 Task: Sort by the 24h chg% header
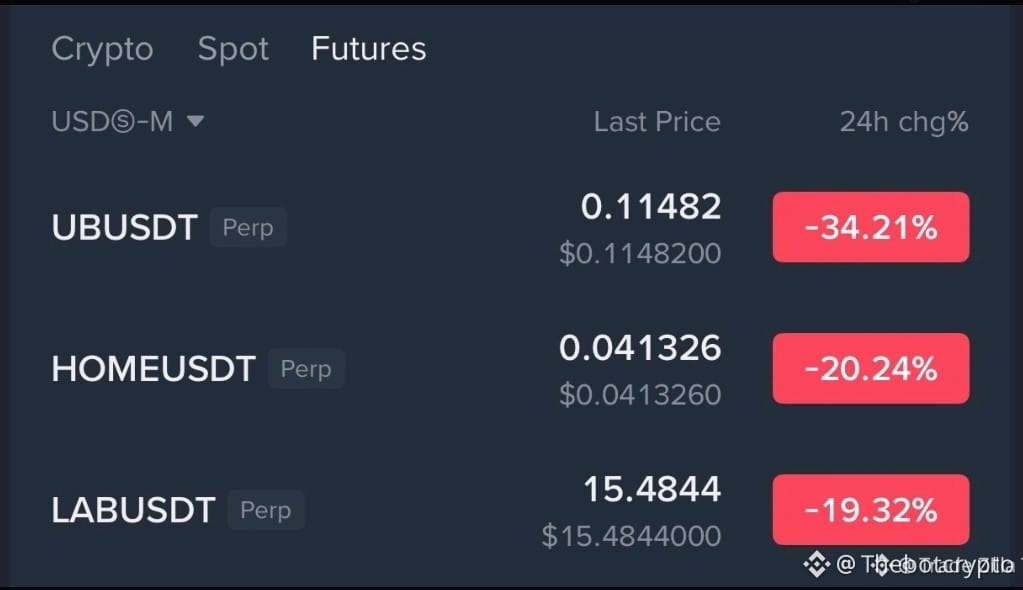[904, 123]
